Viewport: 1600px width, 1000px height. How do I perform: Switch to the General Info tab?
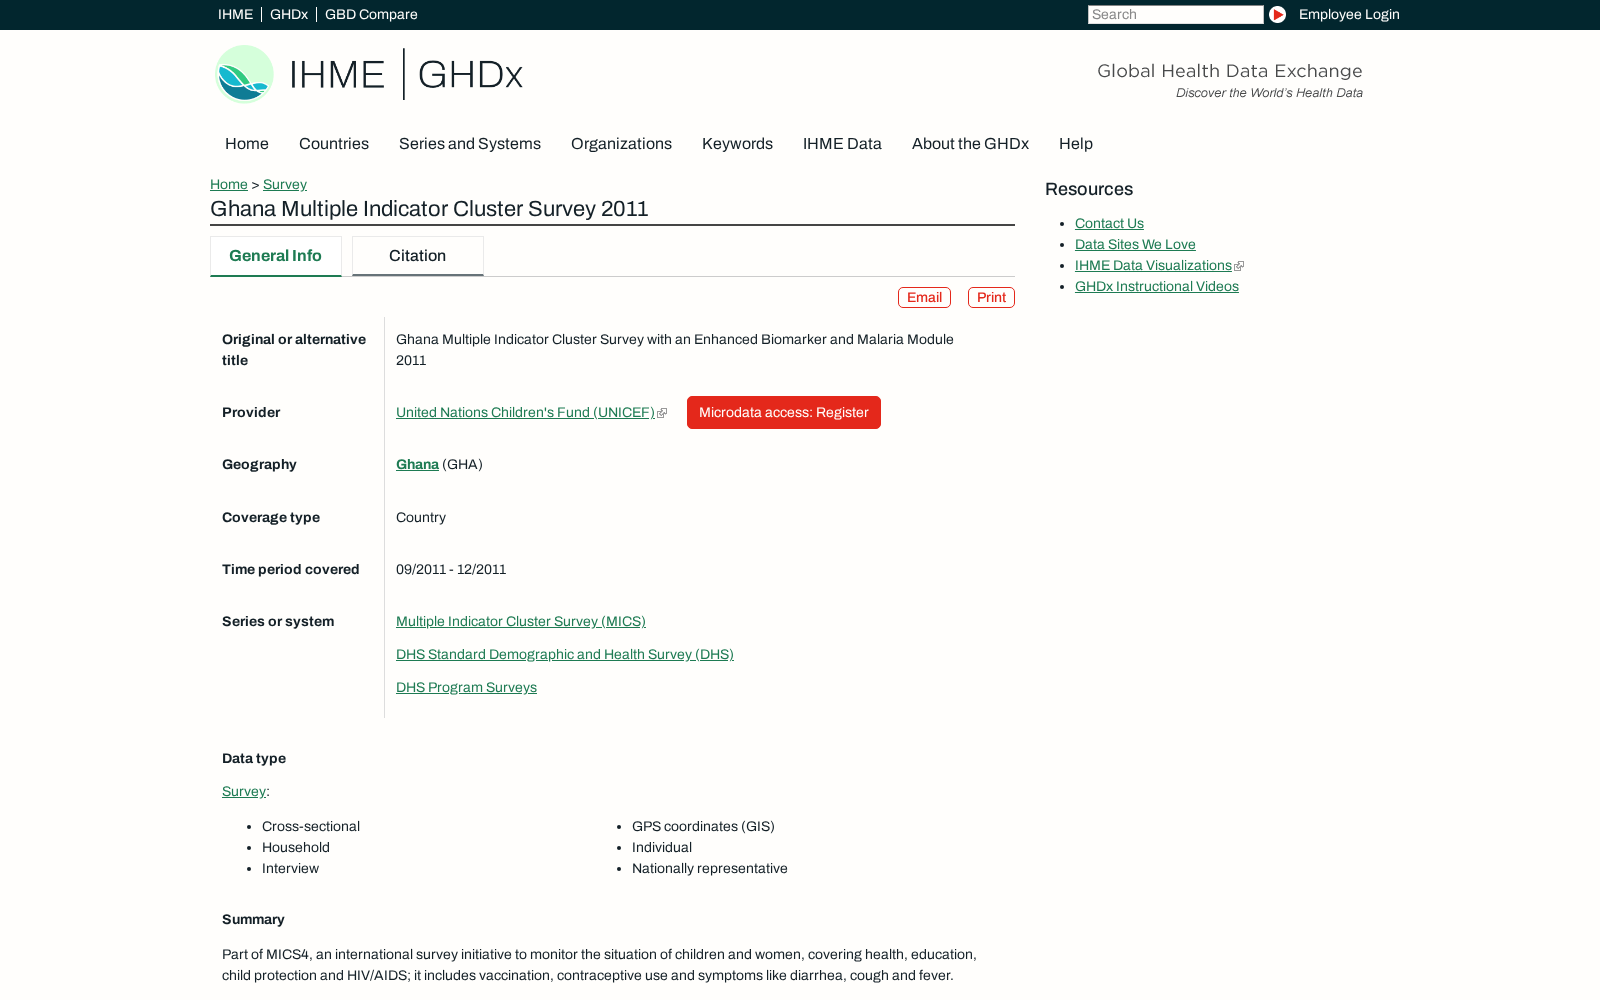pos(276,256)
